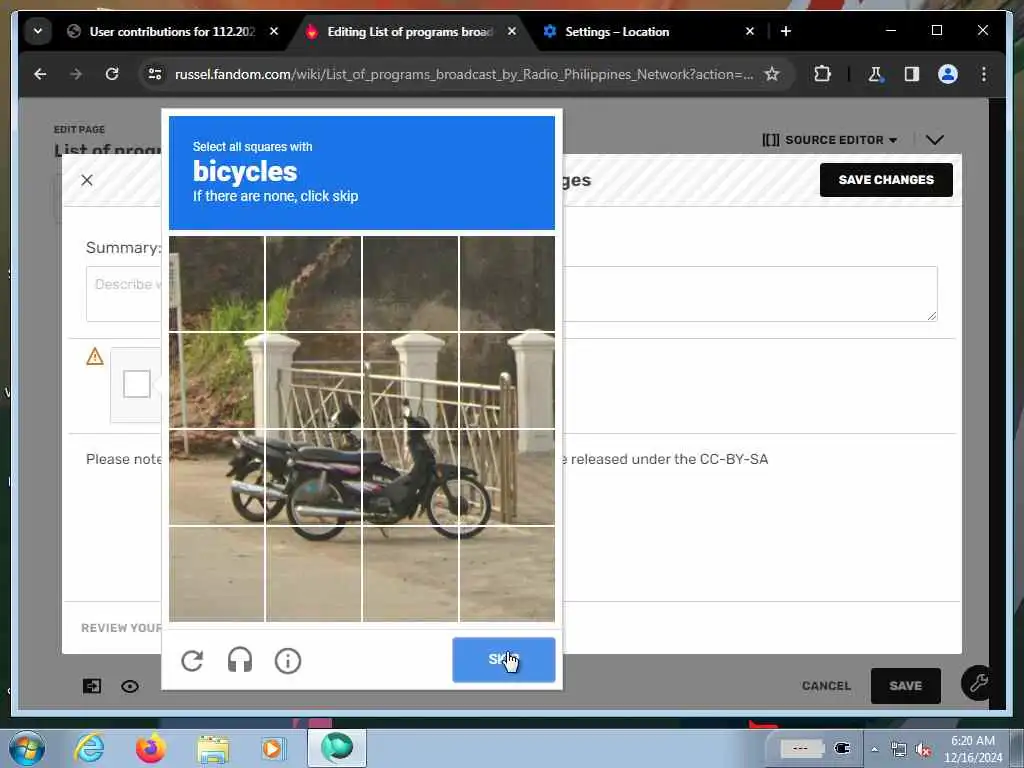Click the sidebar panel icon at bottom left
This screenshot has height=768, width=1024.
pyautogui.click(x=91, y=686)
